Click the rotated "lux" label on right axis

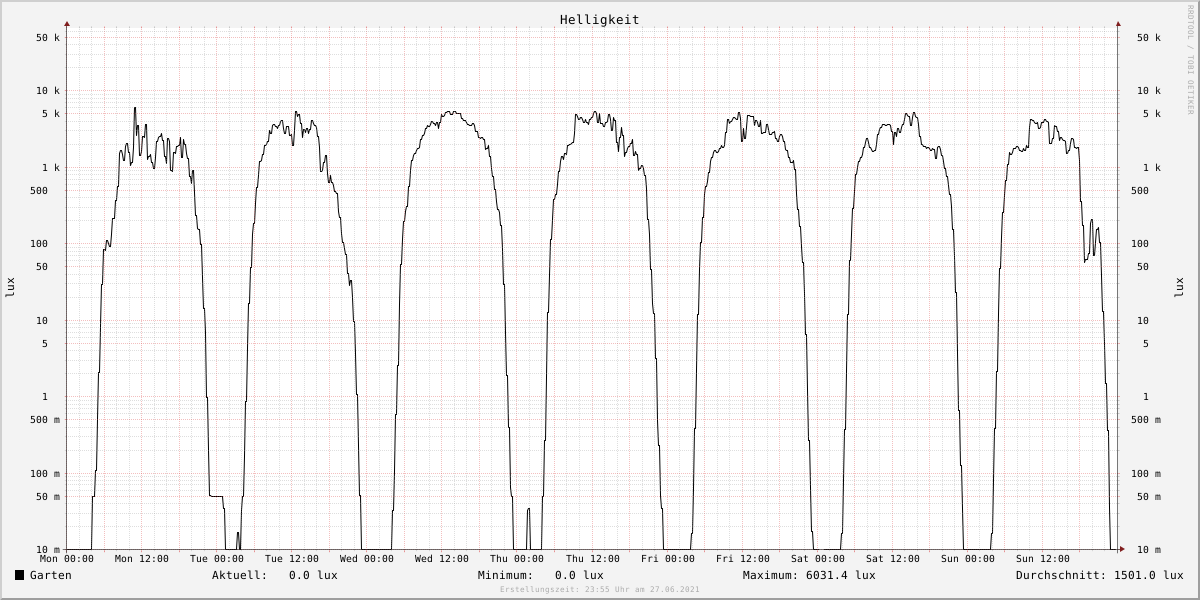pos(1178,288)
